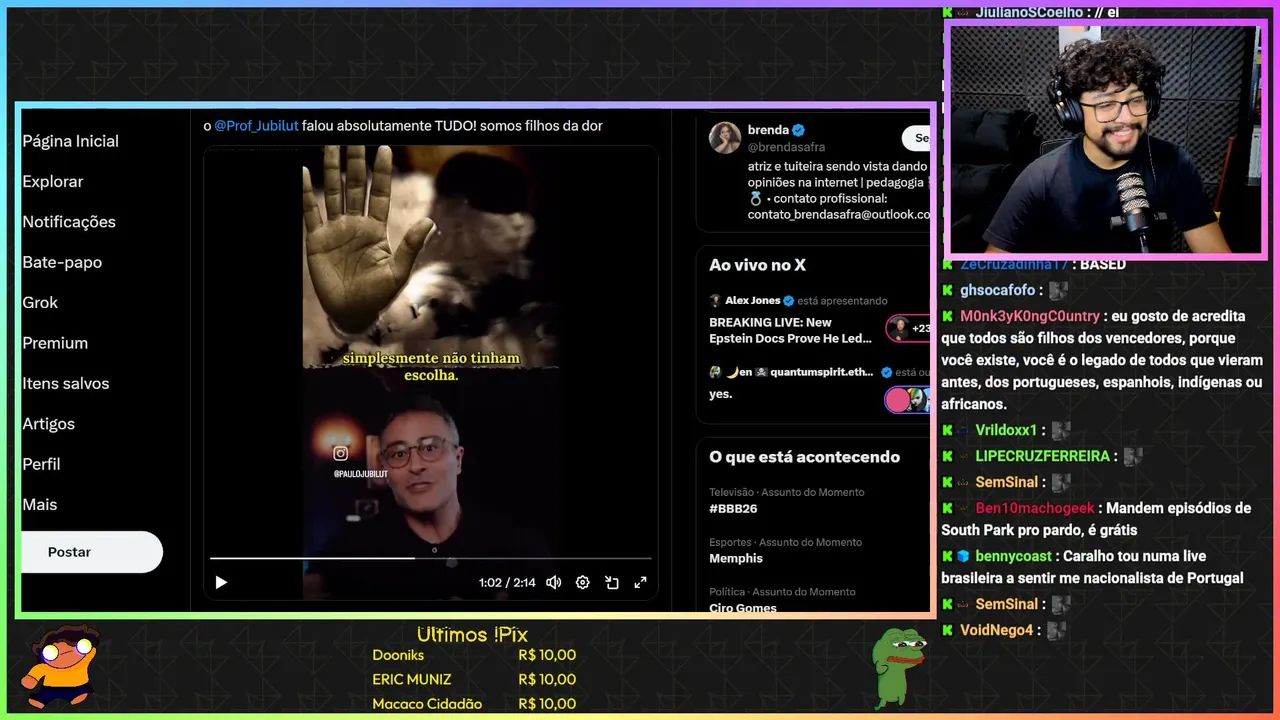The image size is (1280, 720).
Task: Open the +23 listeners avatar pill
Action: click(908, 328)
